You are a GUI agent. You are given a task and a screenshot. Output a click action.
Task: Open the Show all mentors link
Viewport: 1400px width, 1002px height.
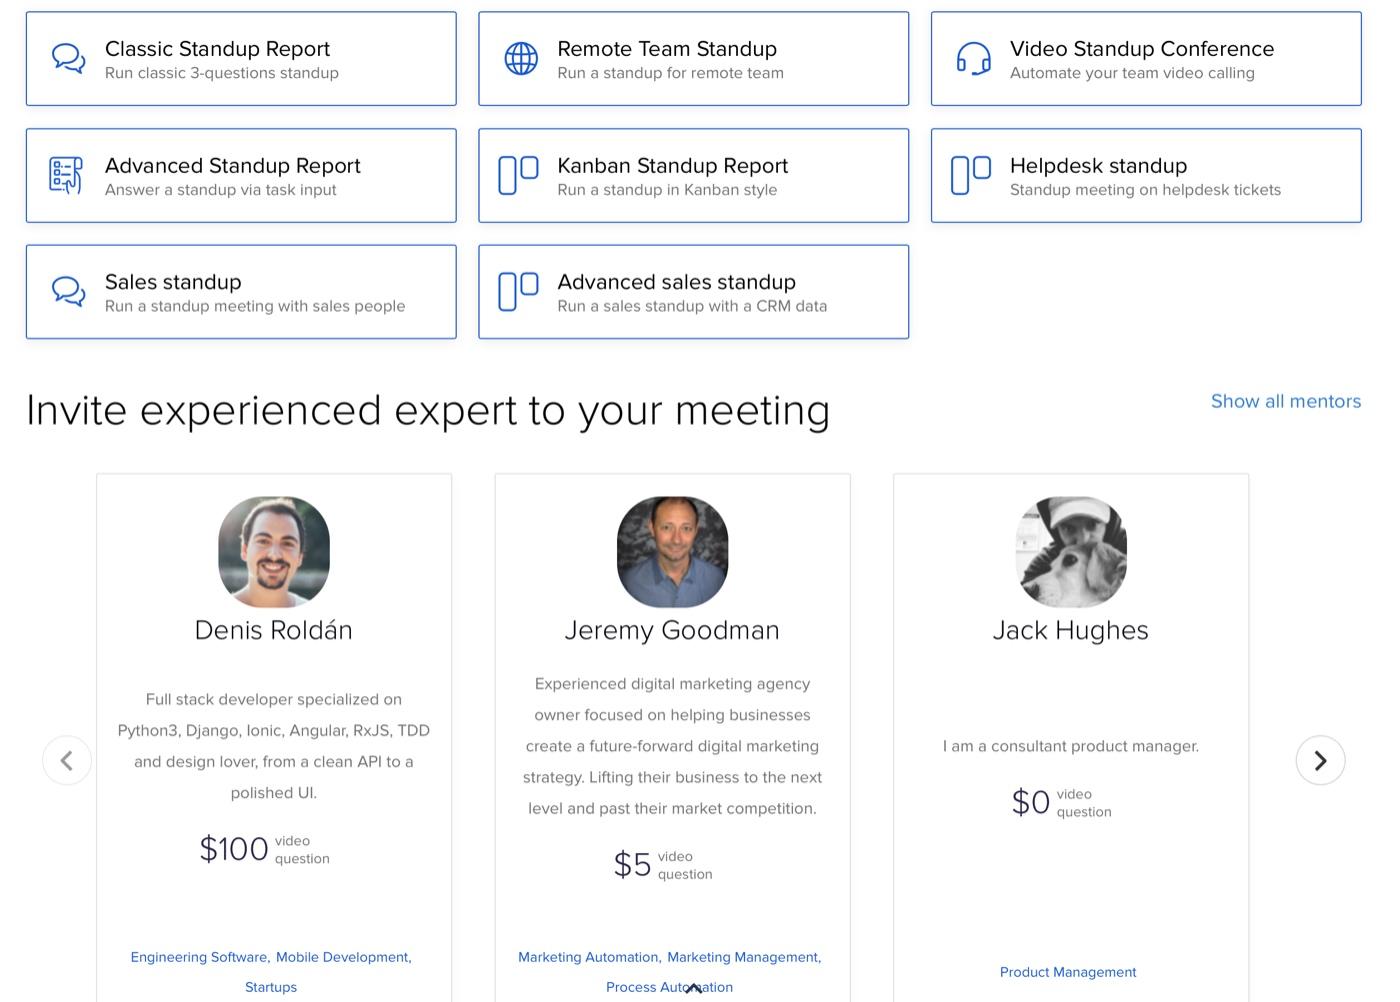1286,401
